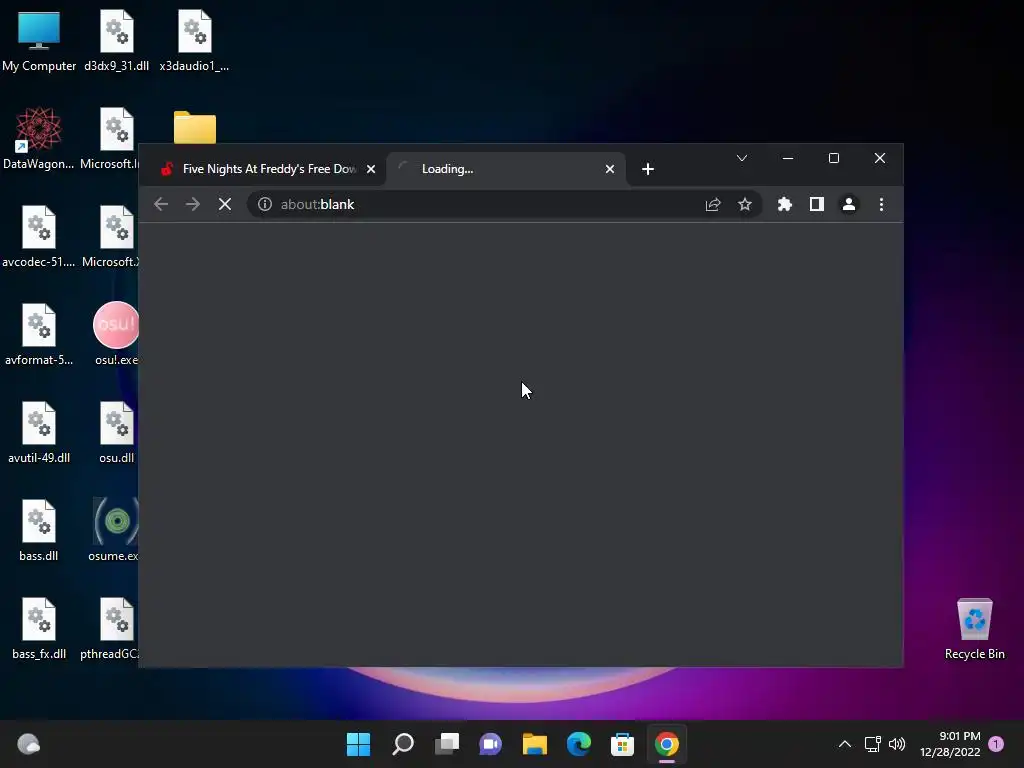
Task: Switch to Five Nights At Freddy's tab
Action: [269, 169]
